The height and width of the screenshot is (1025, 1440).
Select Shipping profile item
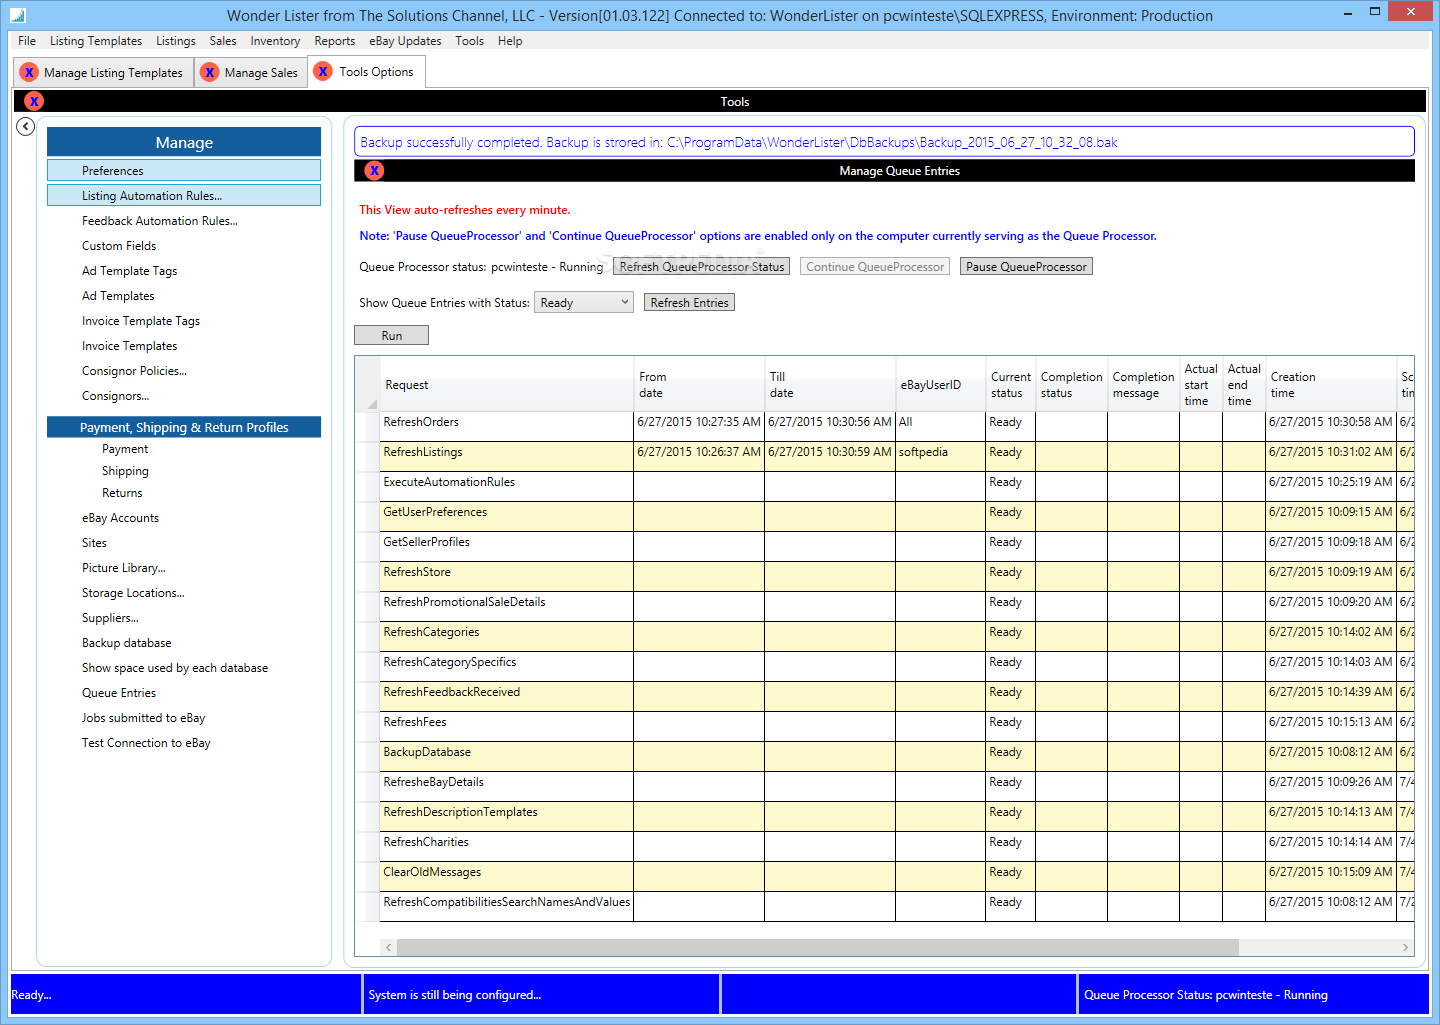(125, 471)
